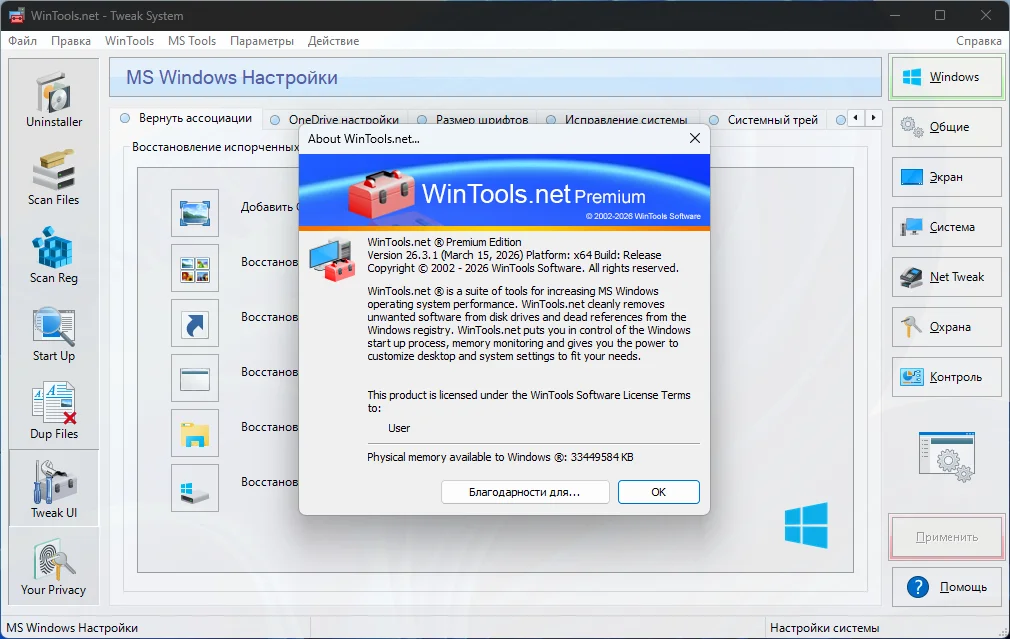Viewport: 1010px width, 639px height.
Task: Open the Параметры menu
Action: tap(262, 41)
